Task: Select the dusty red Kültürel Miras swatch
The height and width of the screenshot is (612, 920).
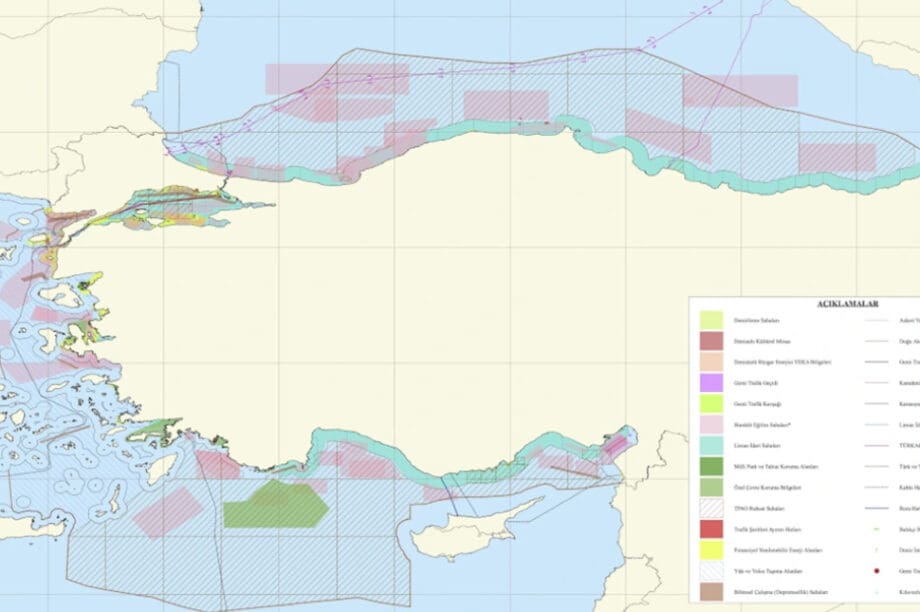Action: (711, 341)
